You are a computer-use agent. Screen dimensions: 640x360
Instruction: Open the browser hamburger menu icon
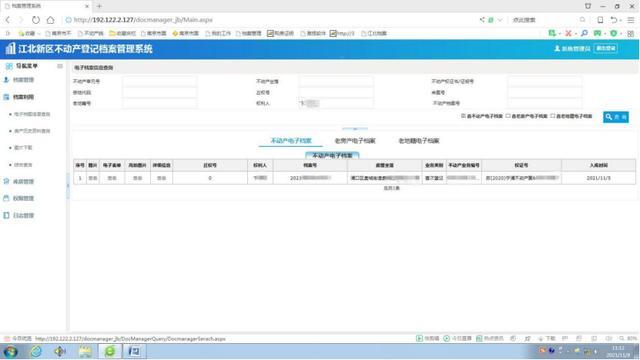point(631,20)
